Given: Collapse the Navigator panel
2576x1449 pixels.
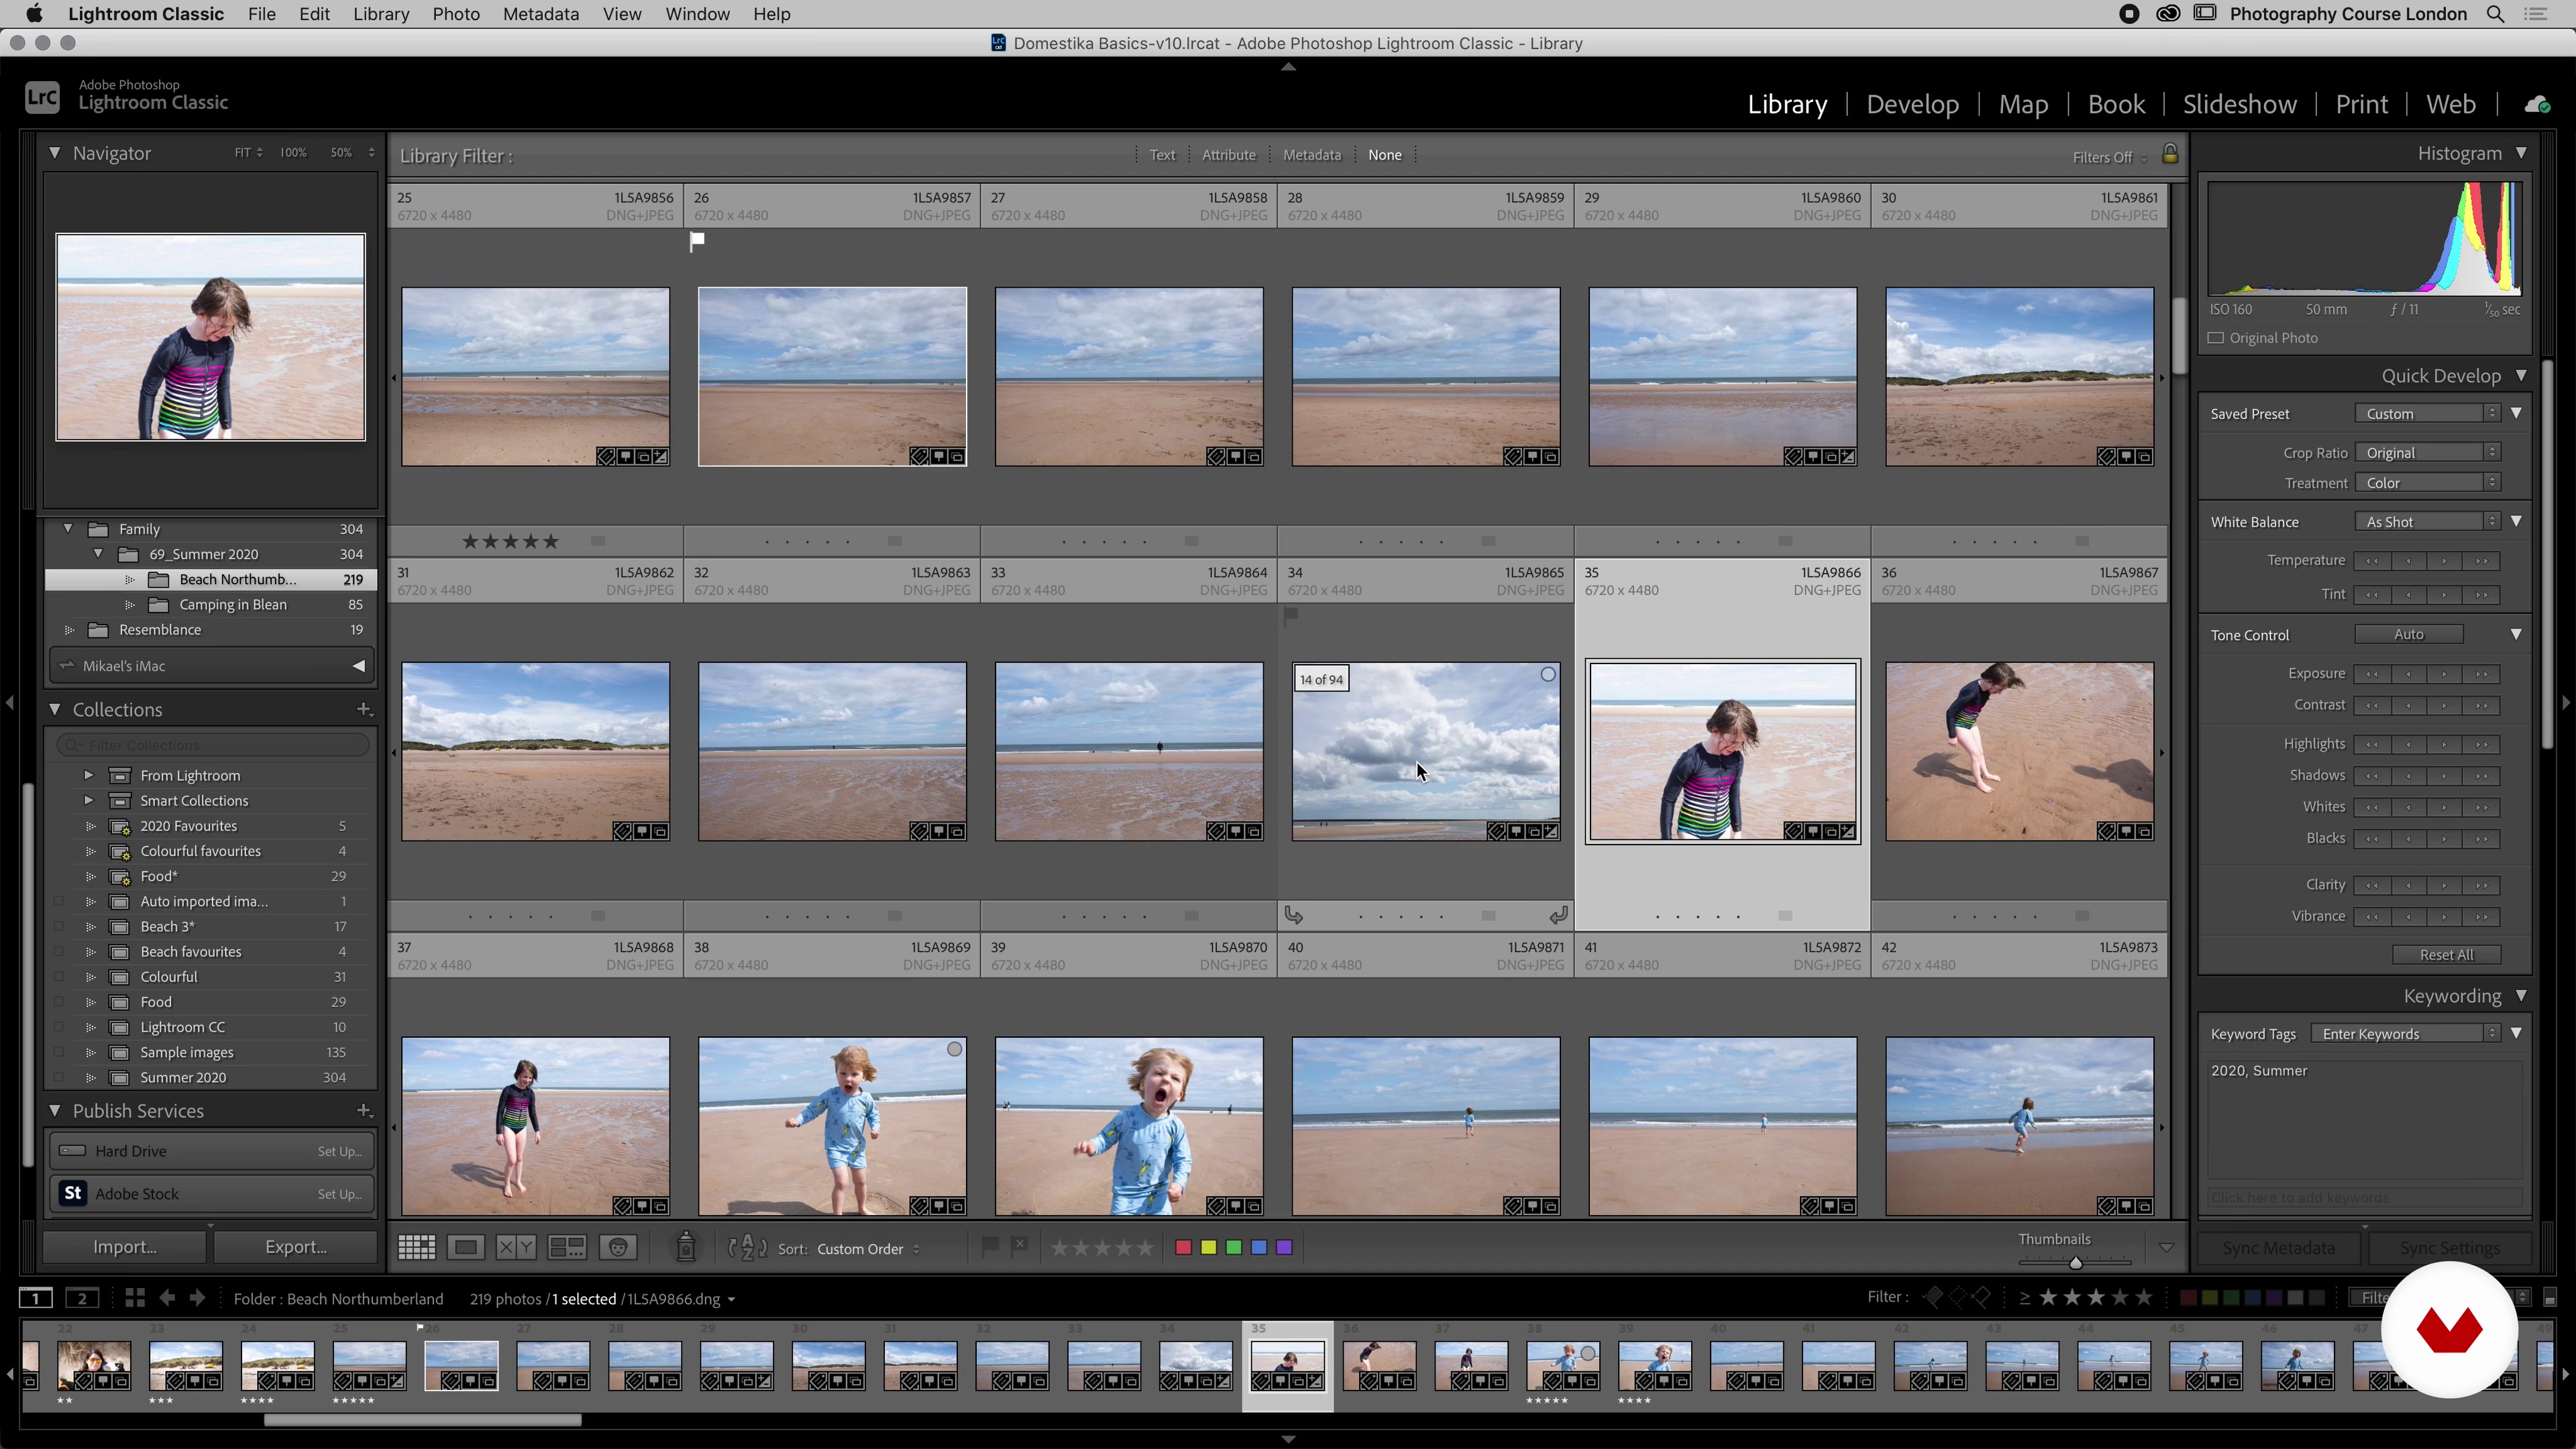Looking at the screenshot, I should click(55, 153).
